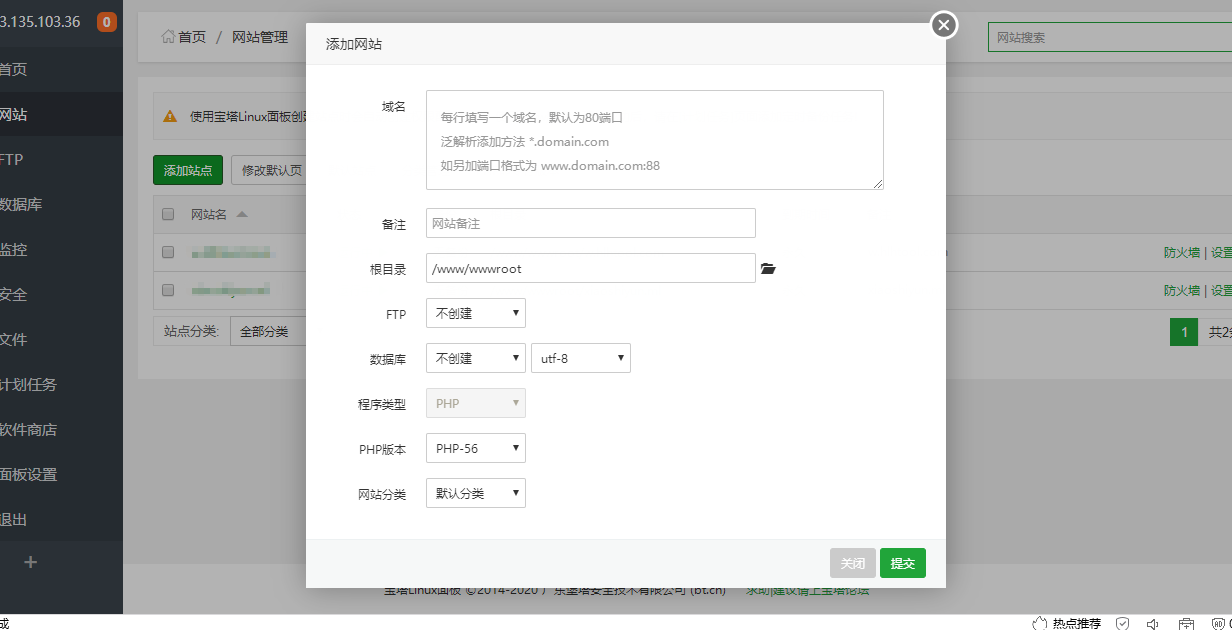Click the 提交 submit button
Viewport: 1232px width, 630px height.
902,563
